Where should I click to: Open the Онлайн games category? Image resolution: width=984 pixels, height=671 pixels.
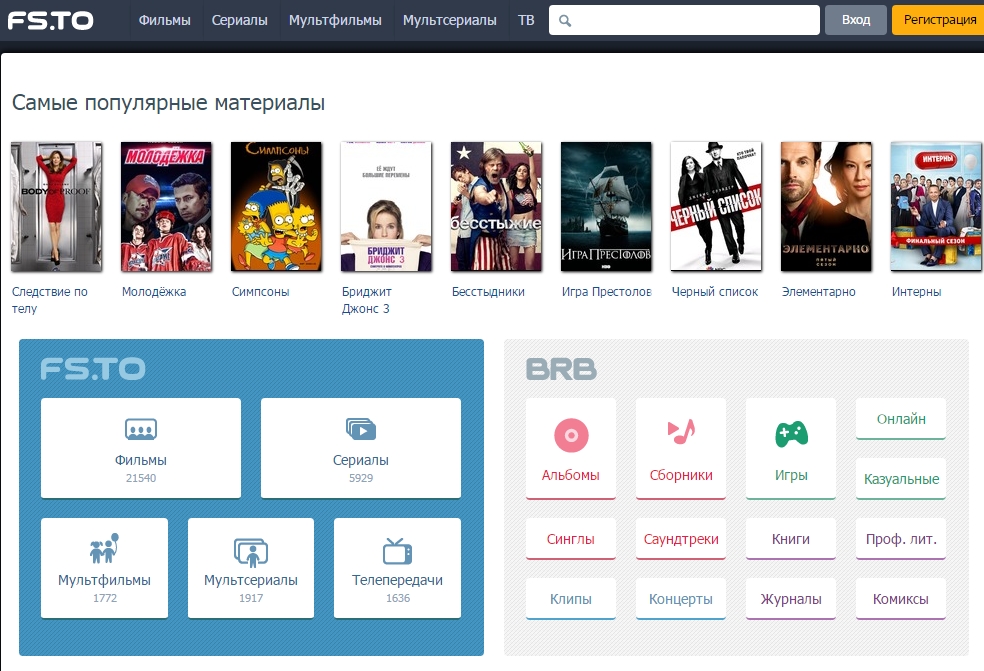tap(901, 419)
